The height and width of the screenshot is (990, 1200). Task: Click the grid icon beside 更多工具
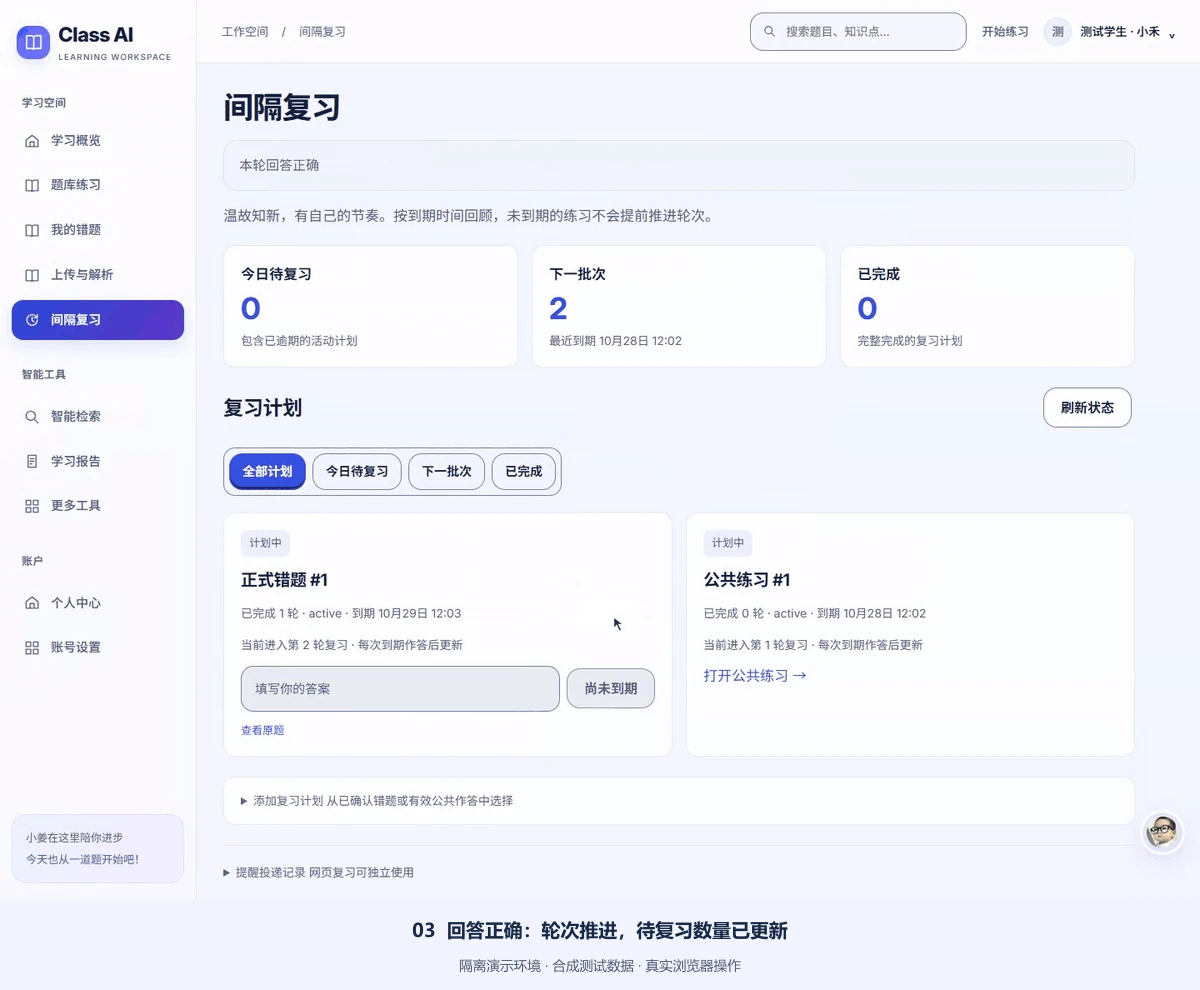point(32,506)
